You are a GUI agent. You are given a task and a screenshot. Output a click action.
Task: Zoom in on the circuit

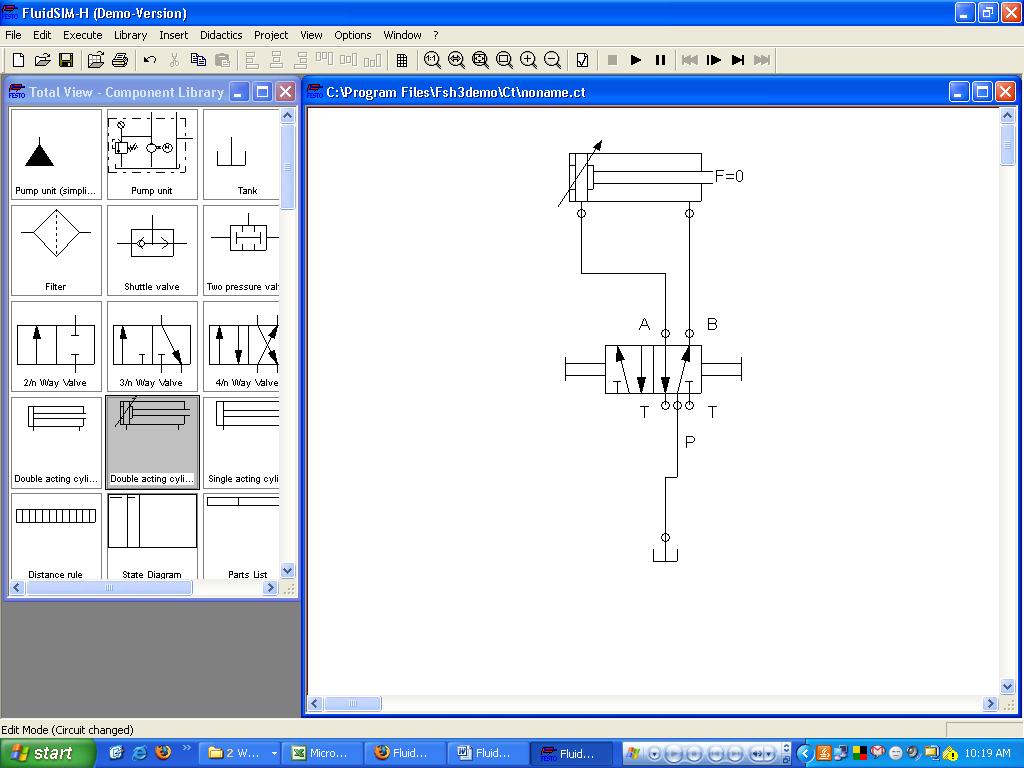(x=528, y=60)
